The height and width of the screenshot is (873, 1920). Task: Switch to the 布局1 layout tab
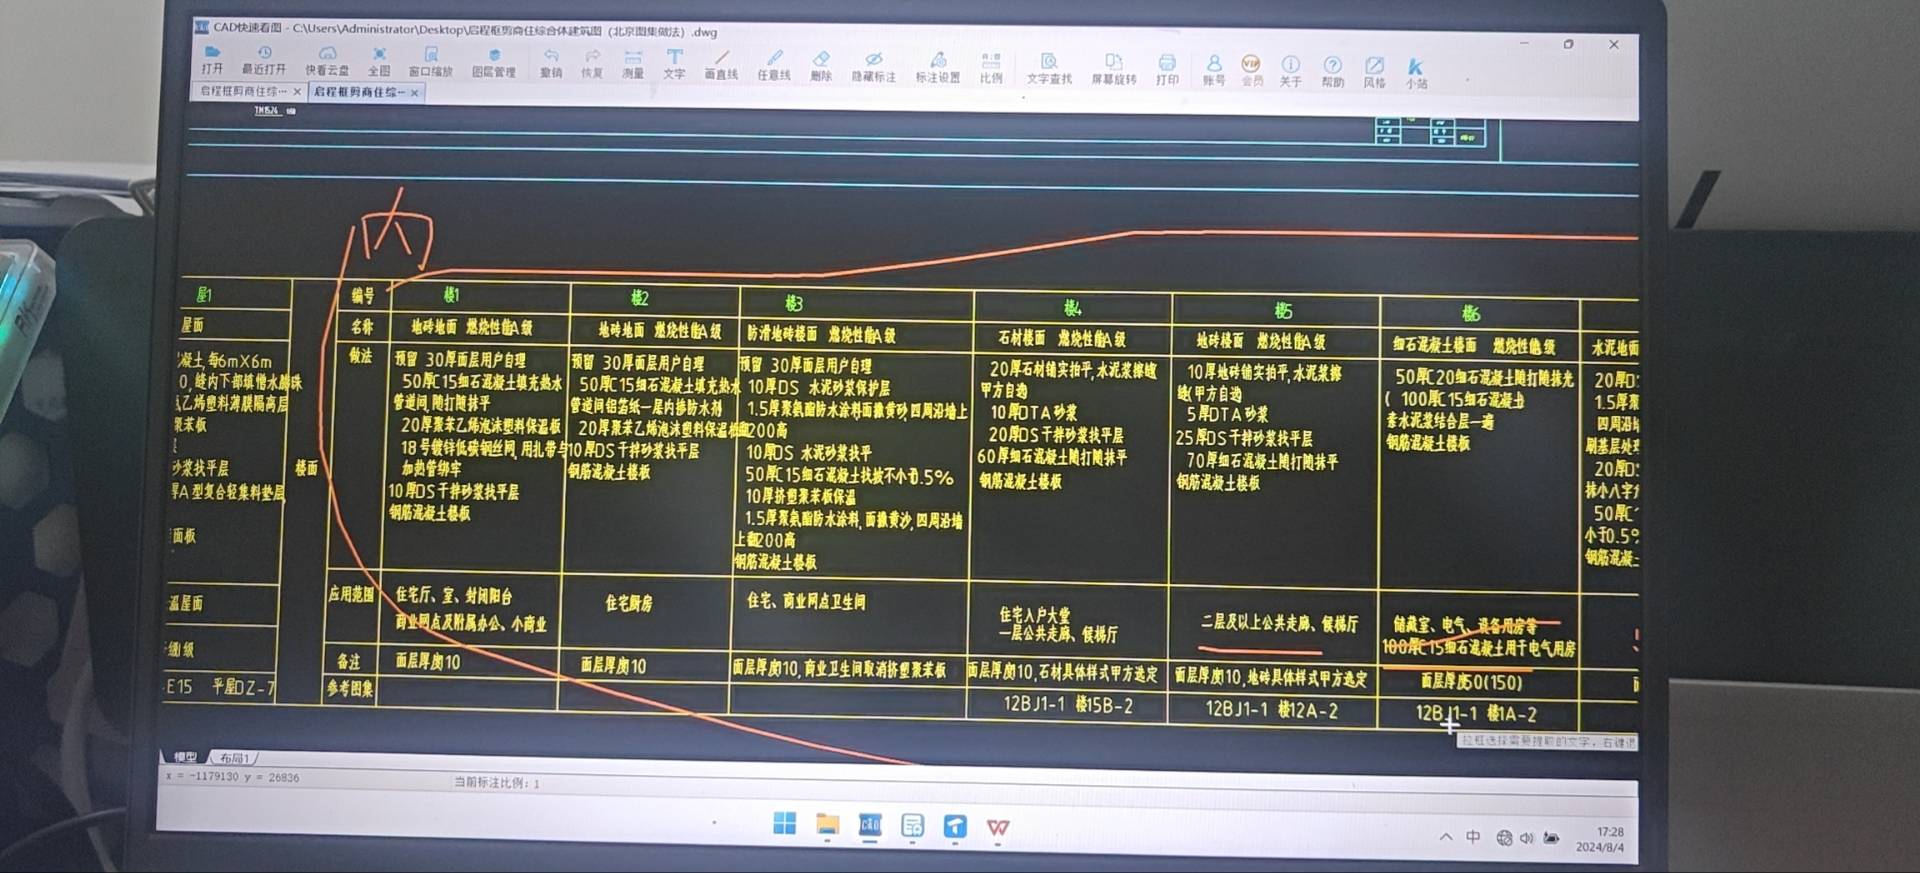click(x=235, y=758)
